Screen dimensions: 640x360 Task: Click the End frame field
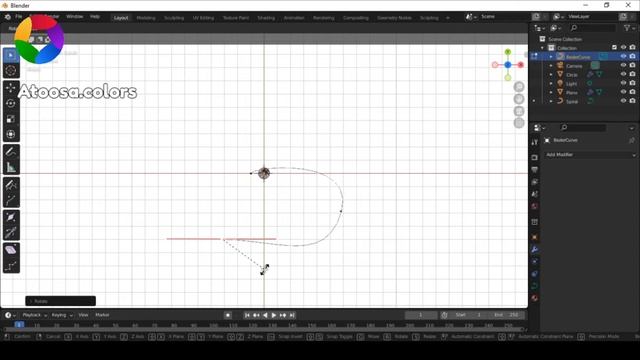(x=506, y=315)
